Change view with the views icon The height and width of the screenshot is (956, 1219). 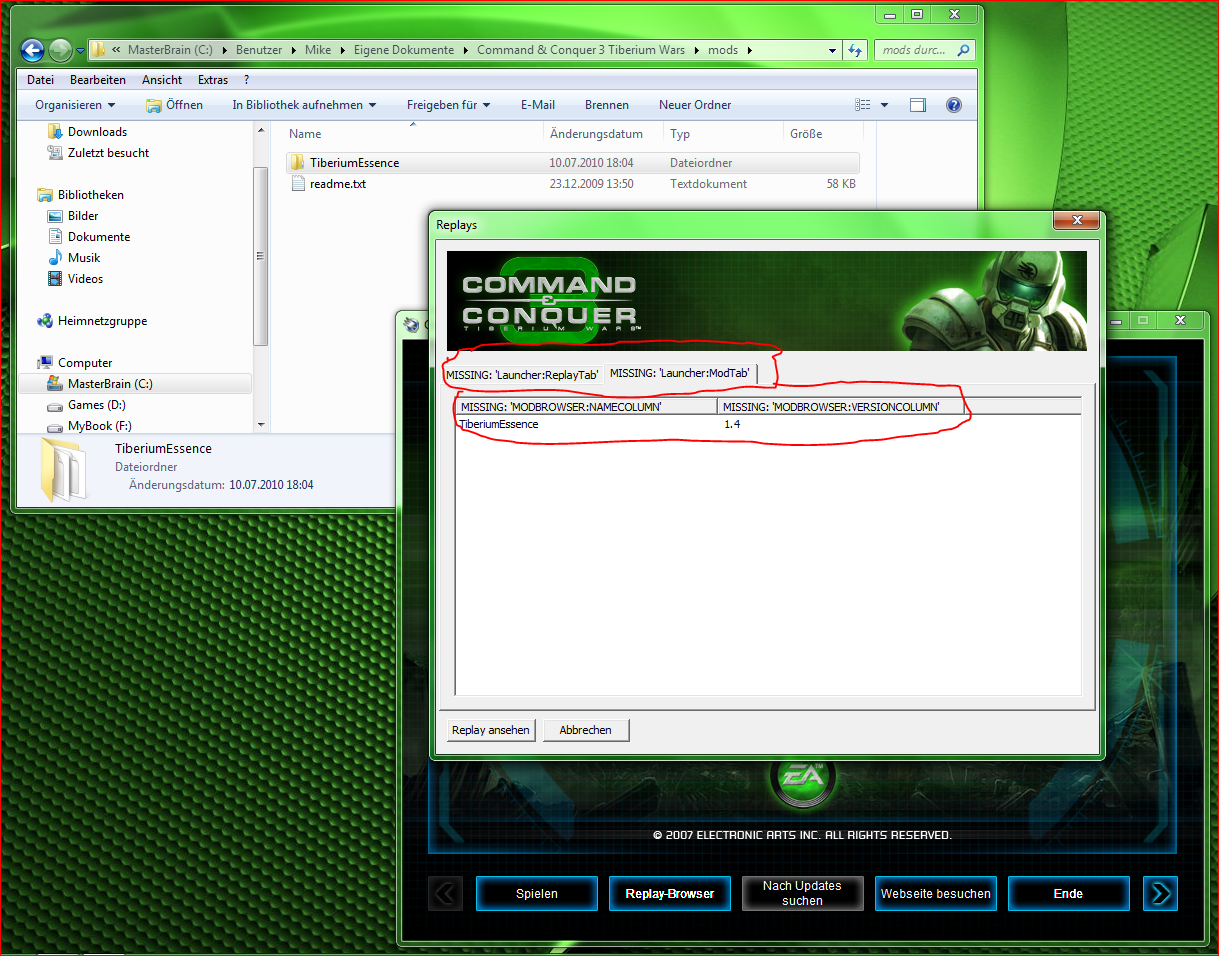tap(864, 105)
